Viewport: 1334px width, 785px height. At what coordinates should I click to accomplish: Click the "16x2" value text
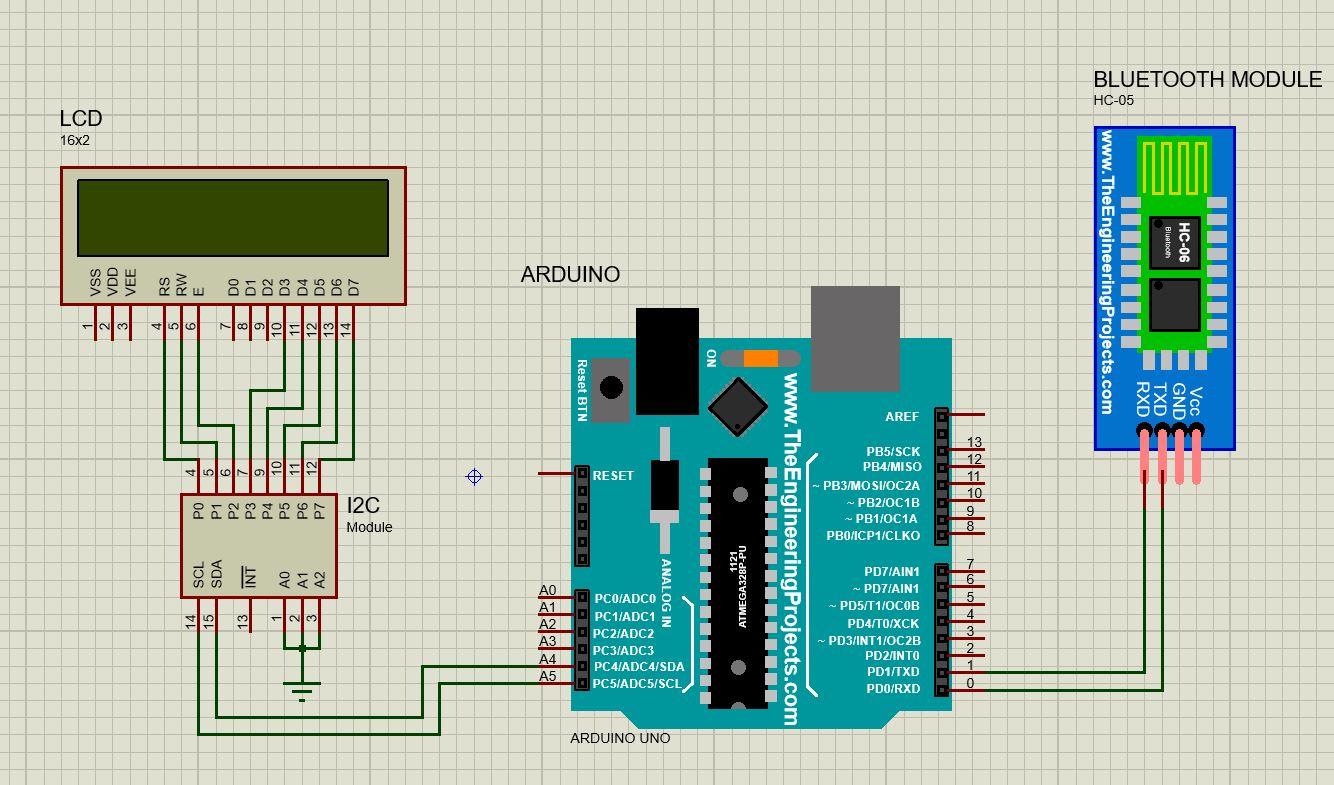75,141
